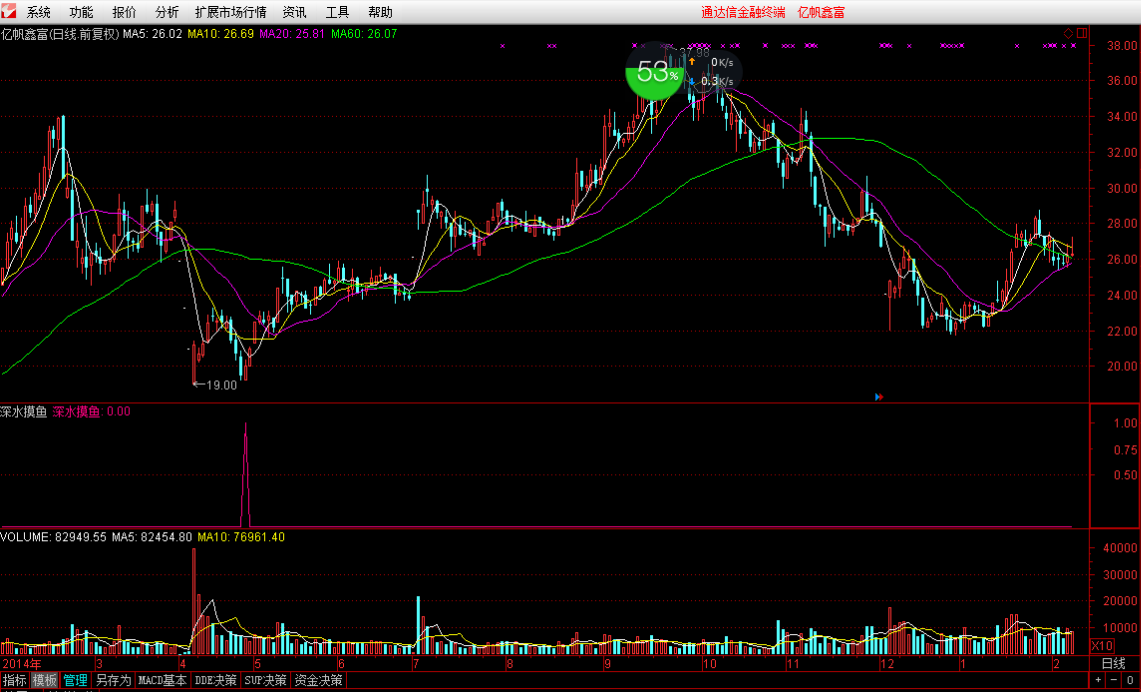Click the 0 reset button beside minus
The height and width of the screenshot is (692, 1141).
[x=1129, y=680]
